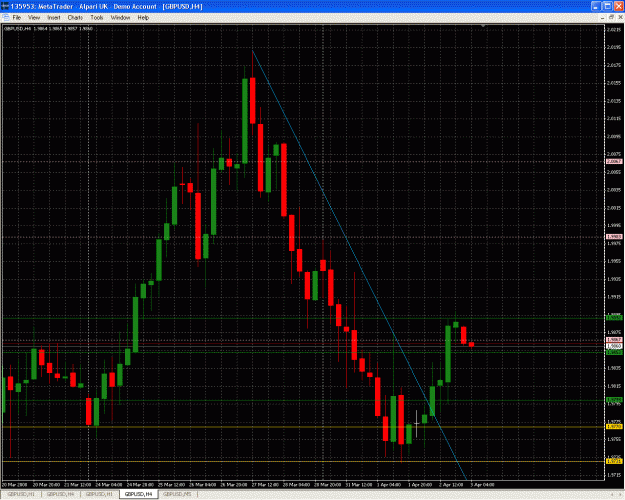The width and height of the screenshot is (625, 500).
Task: Open the Charts menu
Action: [75, 18]
